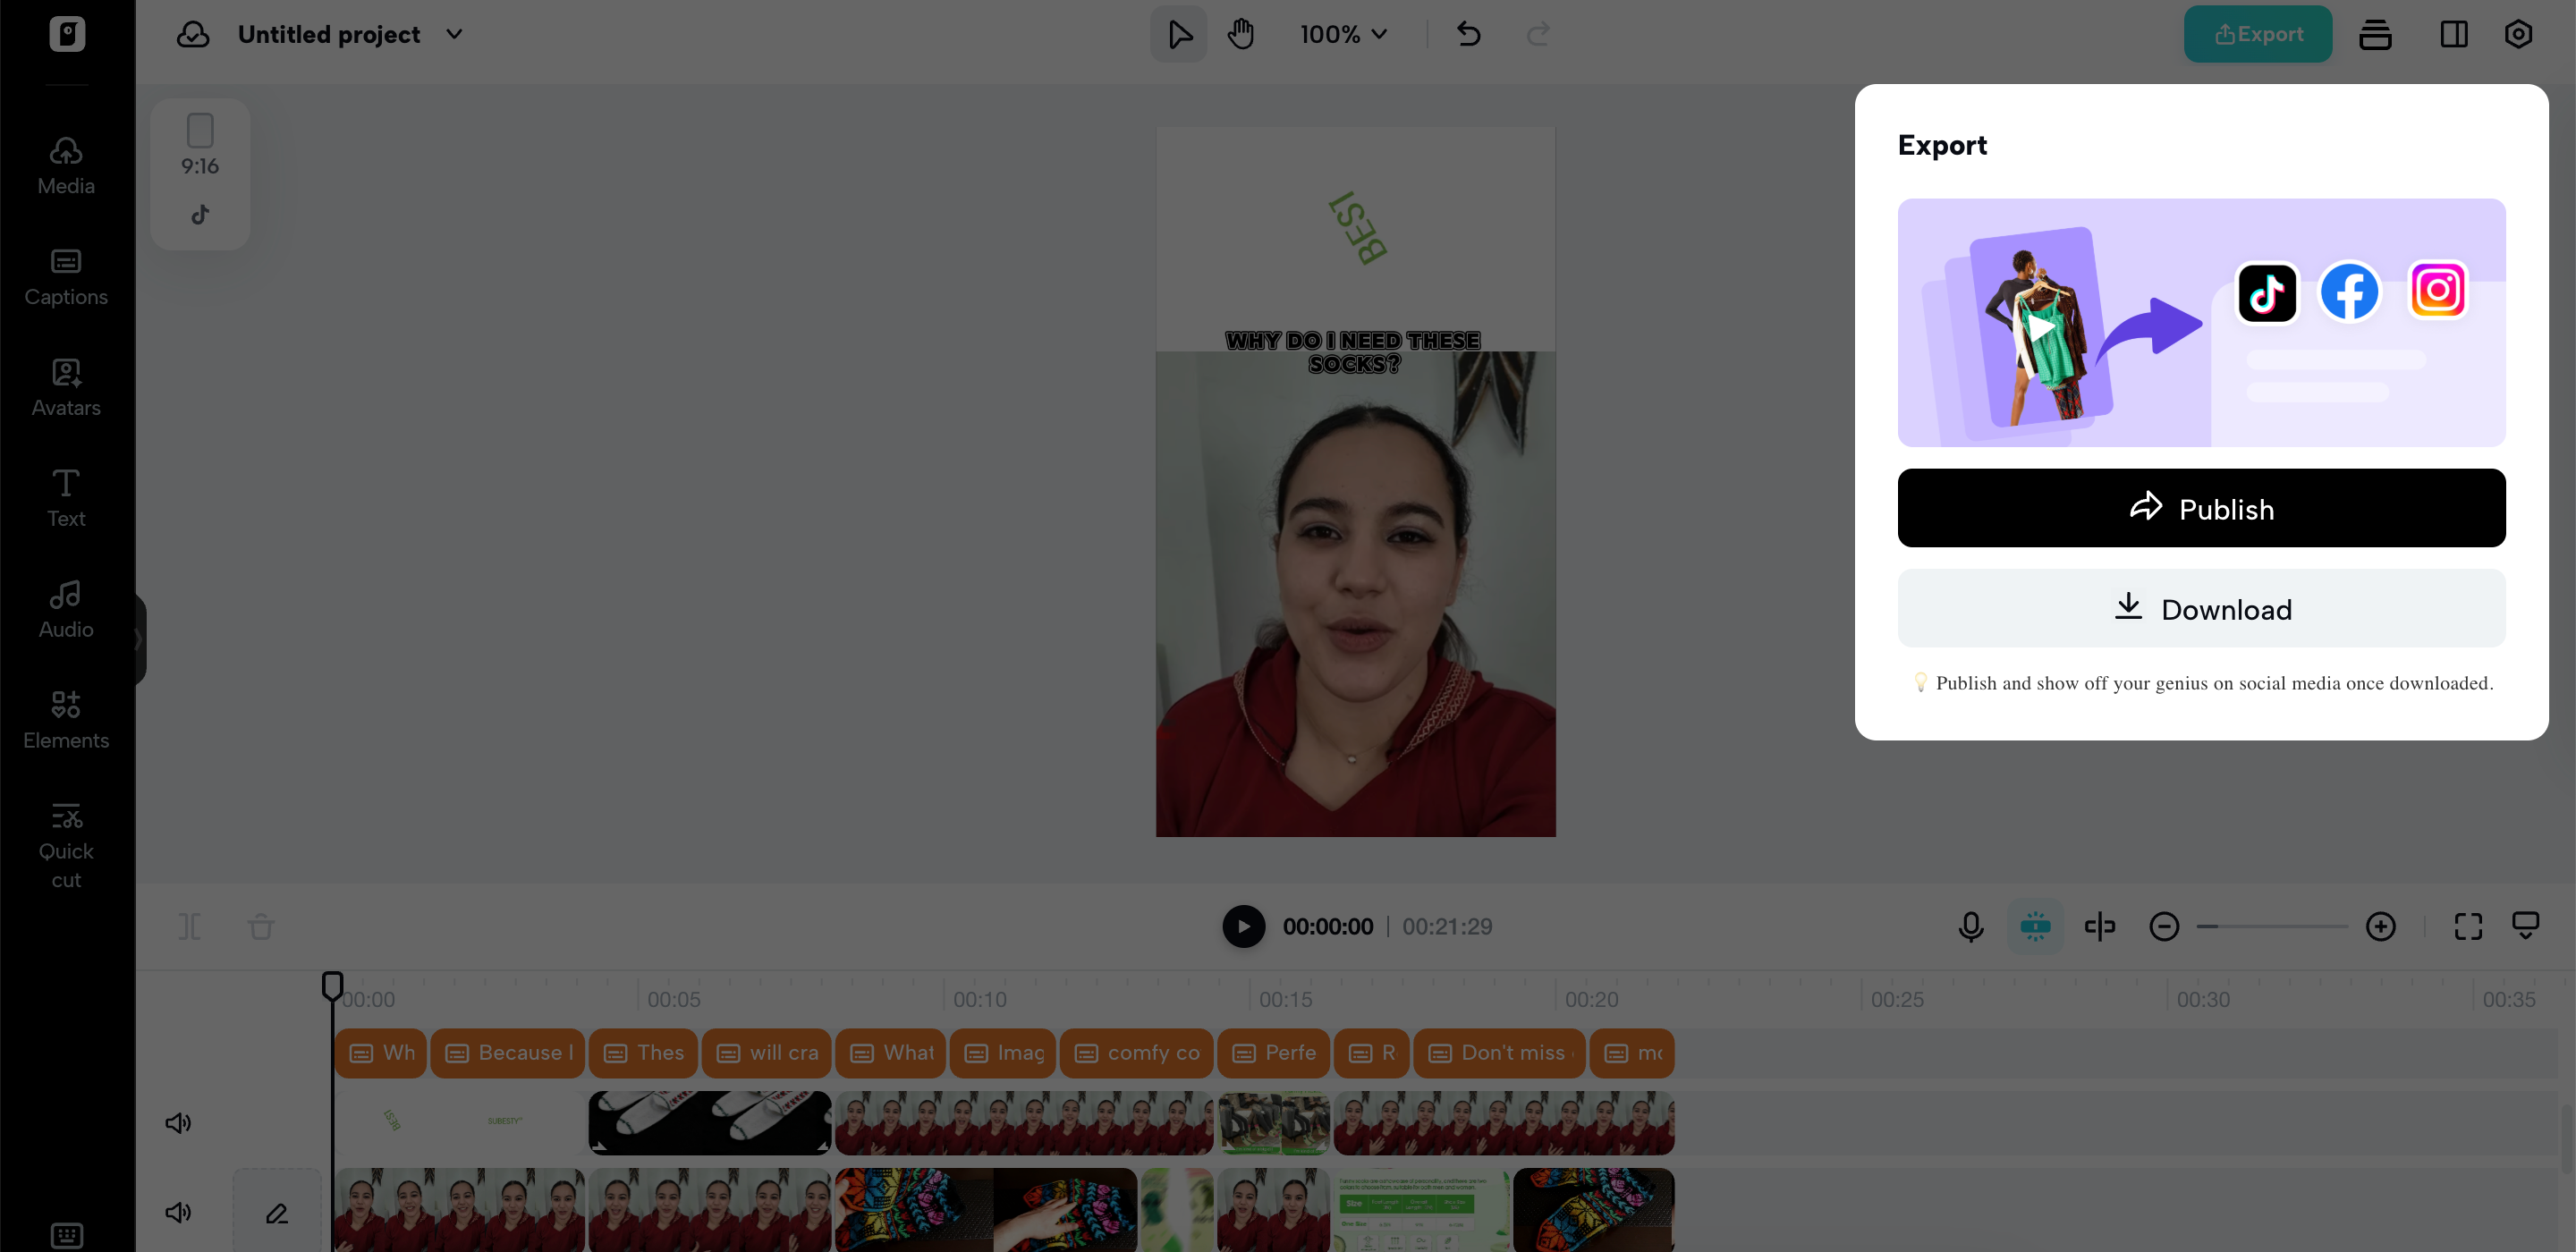Open the zoom level 100% dropdown
The image size is (2576, 1252).
pos(1341,33)
